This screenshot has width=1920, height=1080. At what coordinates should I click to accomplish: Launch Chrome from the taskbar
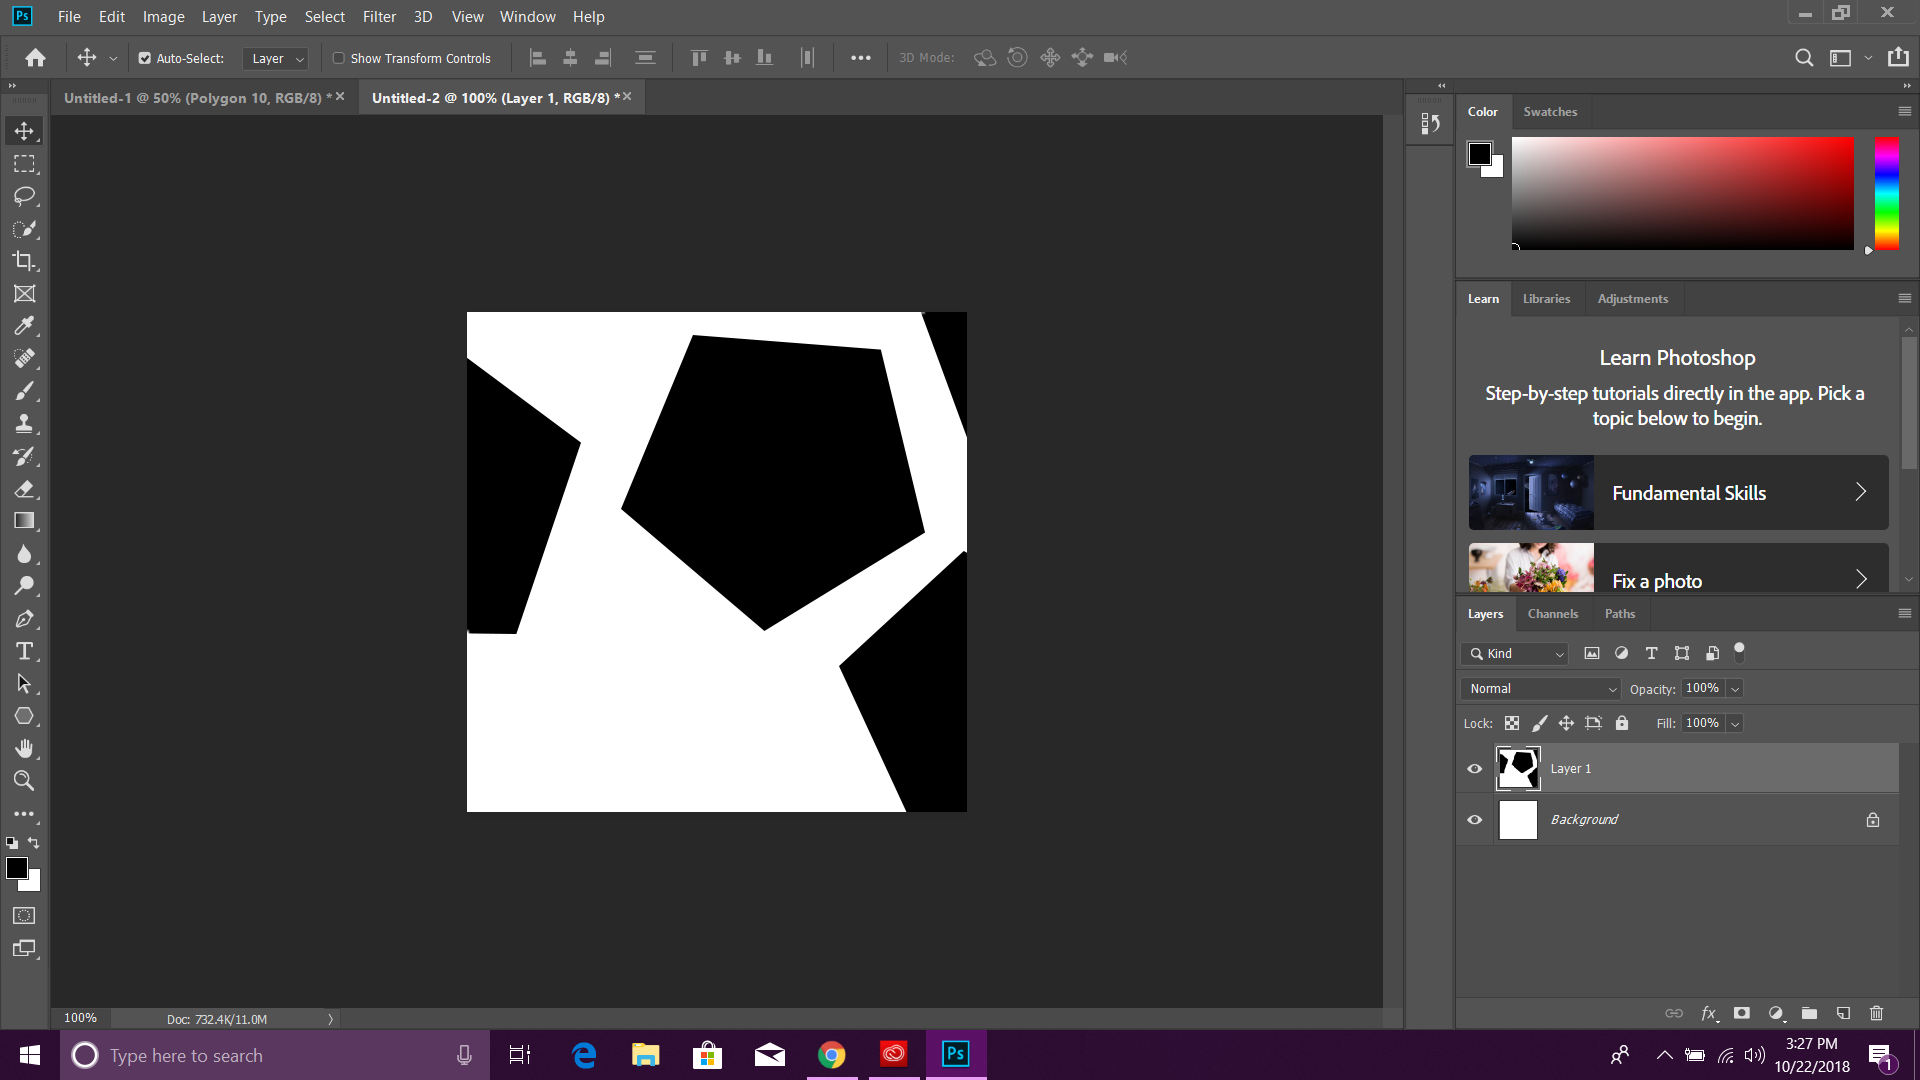[x=832, y=1054]
